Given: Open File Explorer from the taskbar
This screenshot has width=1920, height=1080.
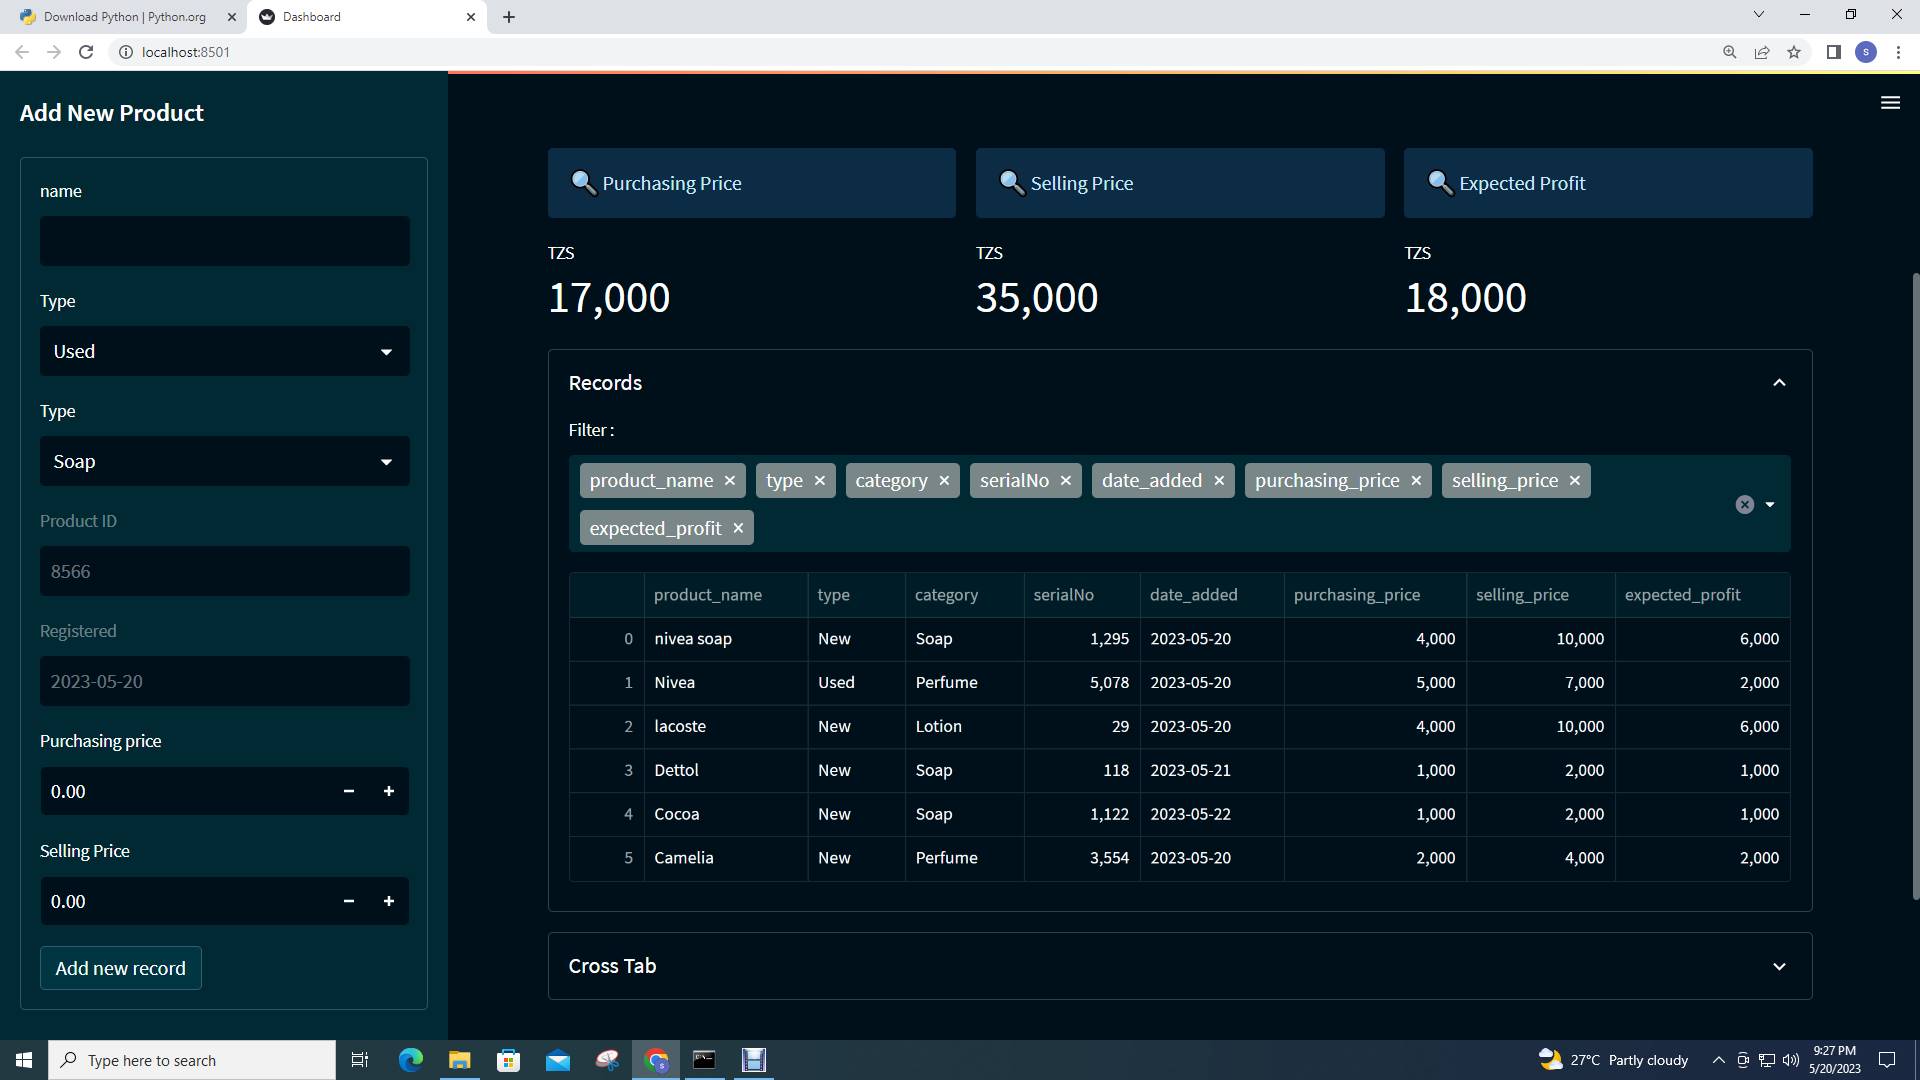Looking at the screenshot, I should [459, 1060].
